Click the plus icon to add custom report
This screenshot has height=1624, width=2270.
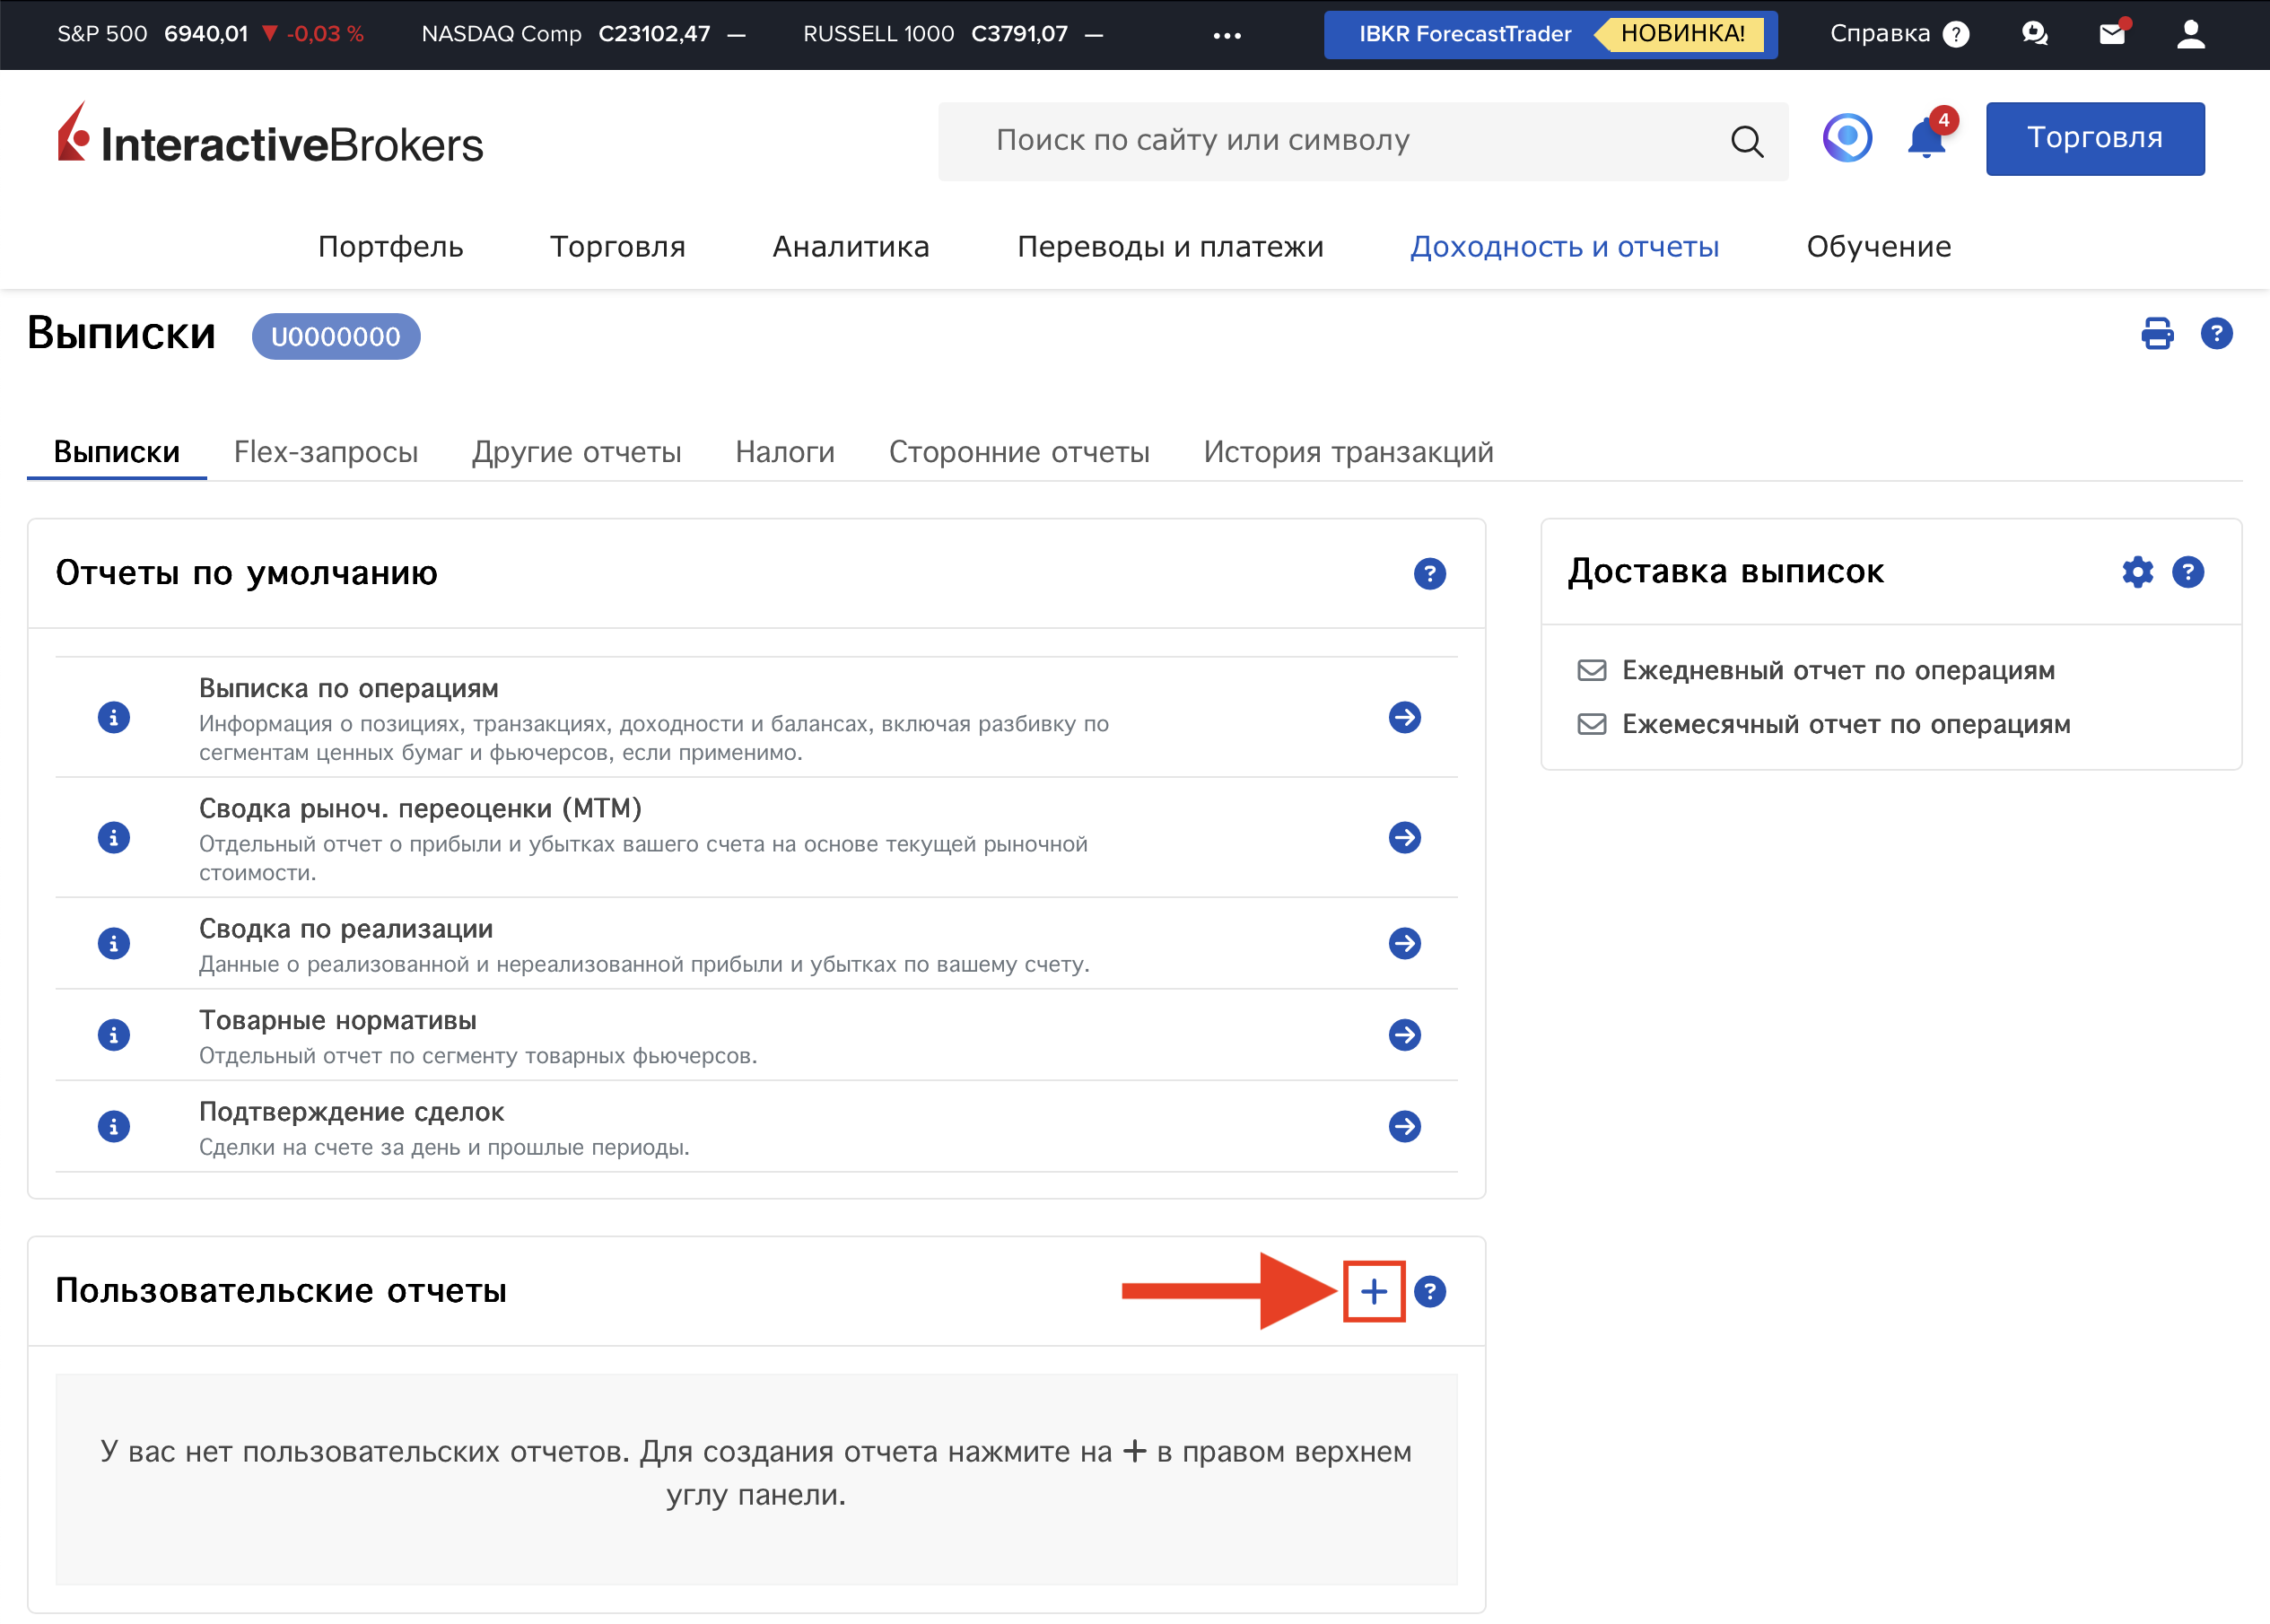click(x=1373, y=1291)
